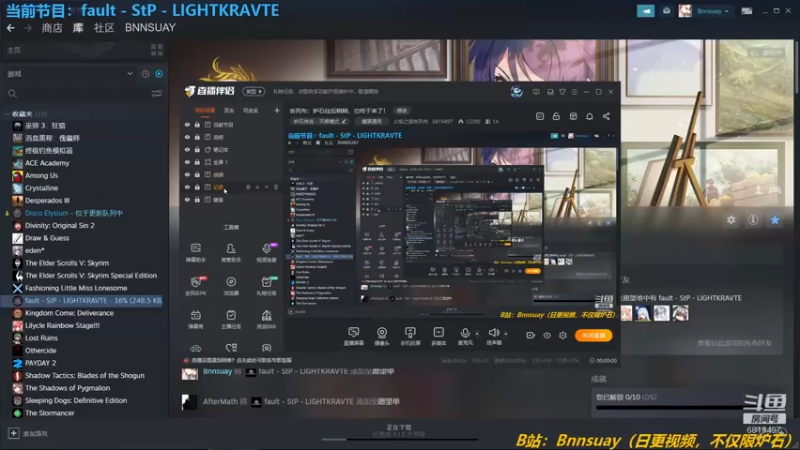Select the first orange scene tab
The image size is (800, 450).
point(205,110)
